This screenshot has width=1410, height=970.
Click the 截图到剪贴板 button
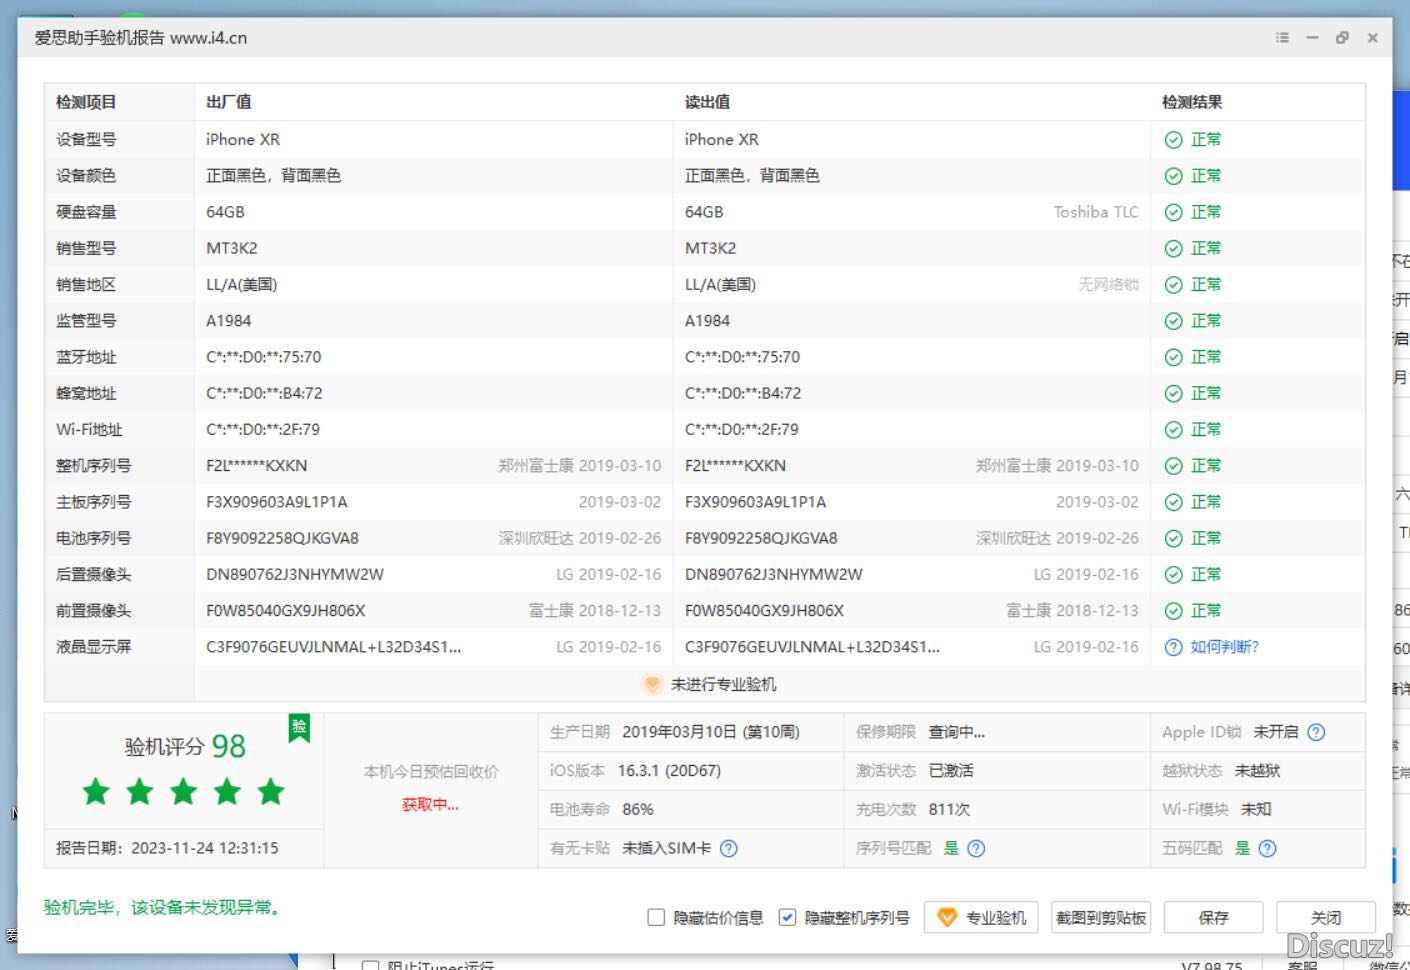click(x=1101, y=917)
